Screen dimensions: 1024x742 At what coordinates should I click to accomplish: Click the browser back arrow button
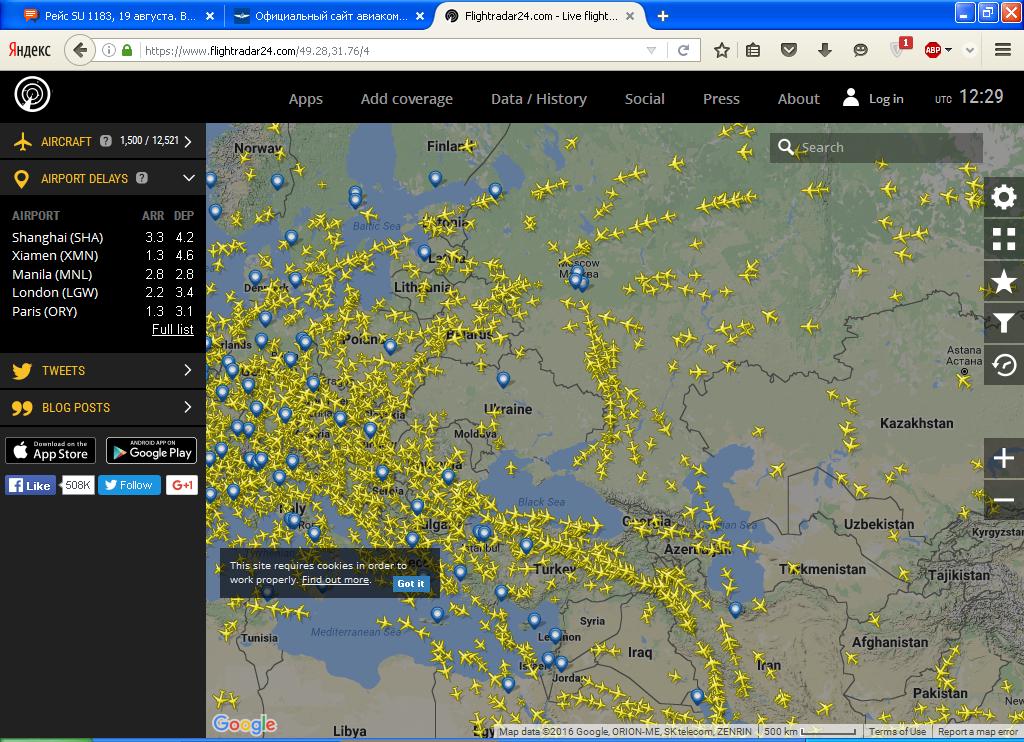[x=80, y=50]
